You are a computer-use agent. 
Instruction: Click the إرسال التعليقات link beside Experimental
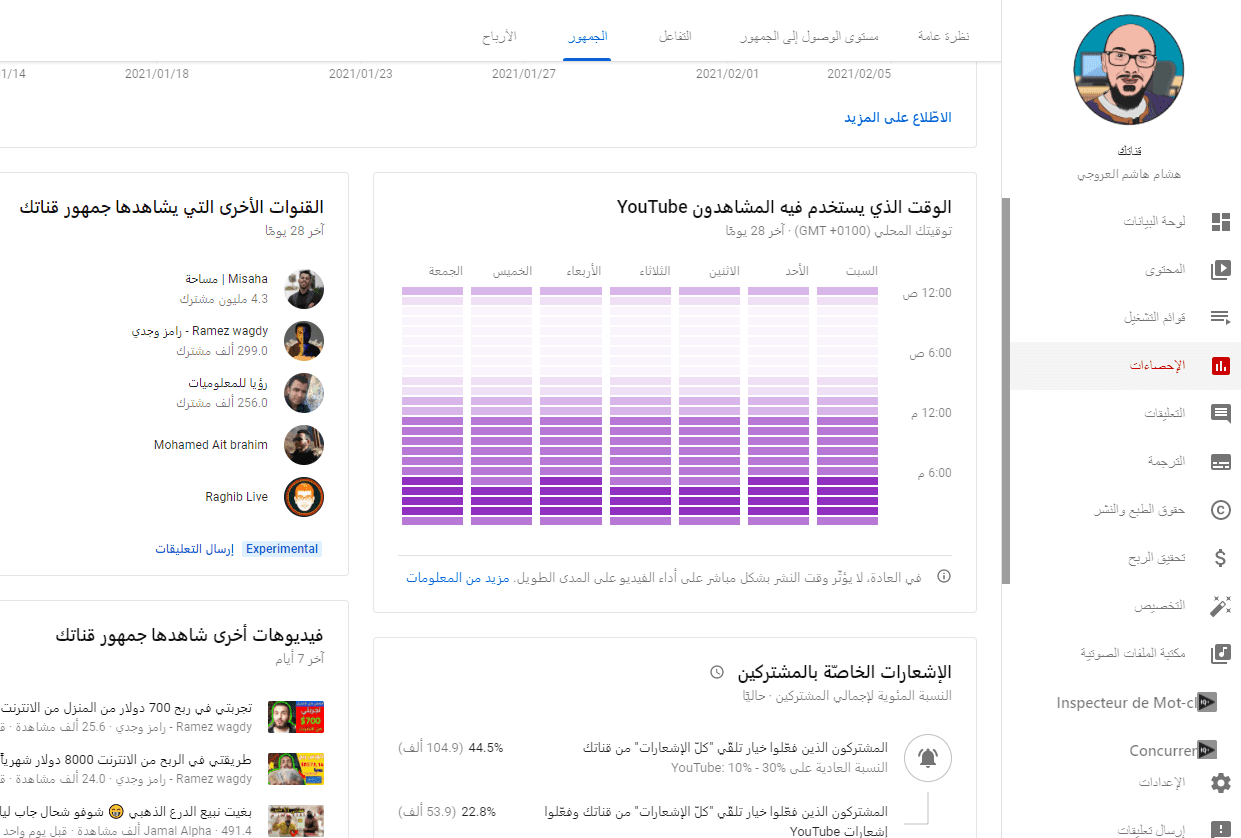coord(194,549)
